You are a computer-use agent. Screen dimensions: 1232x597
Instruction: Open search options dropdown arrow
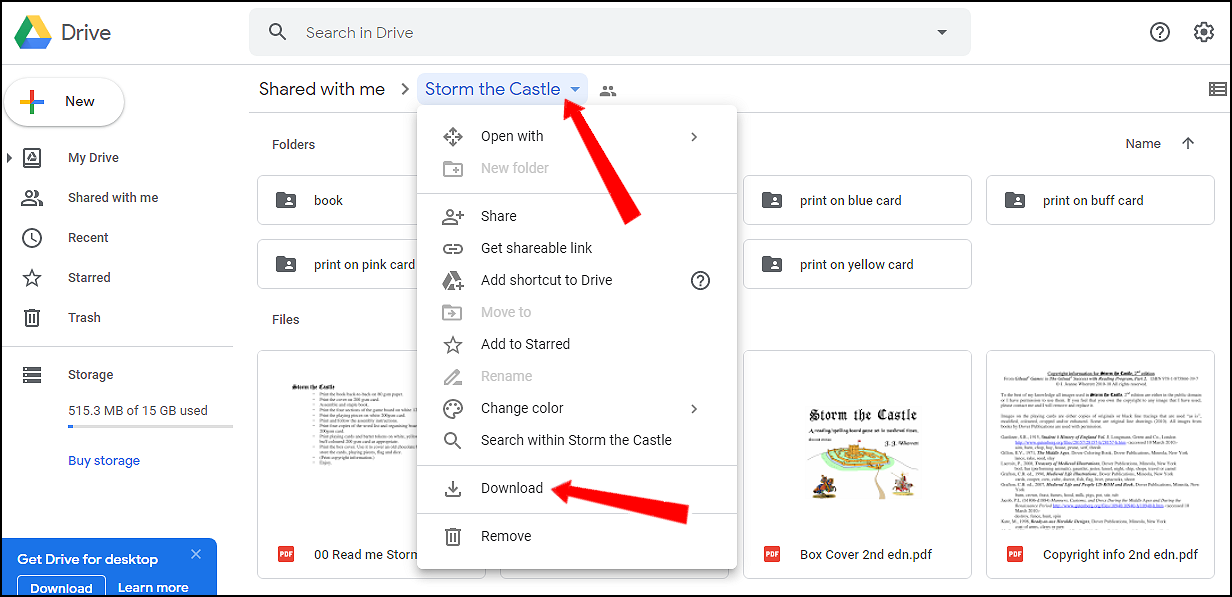coord(941,32)
